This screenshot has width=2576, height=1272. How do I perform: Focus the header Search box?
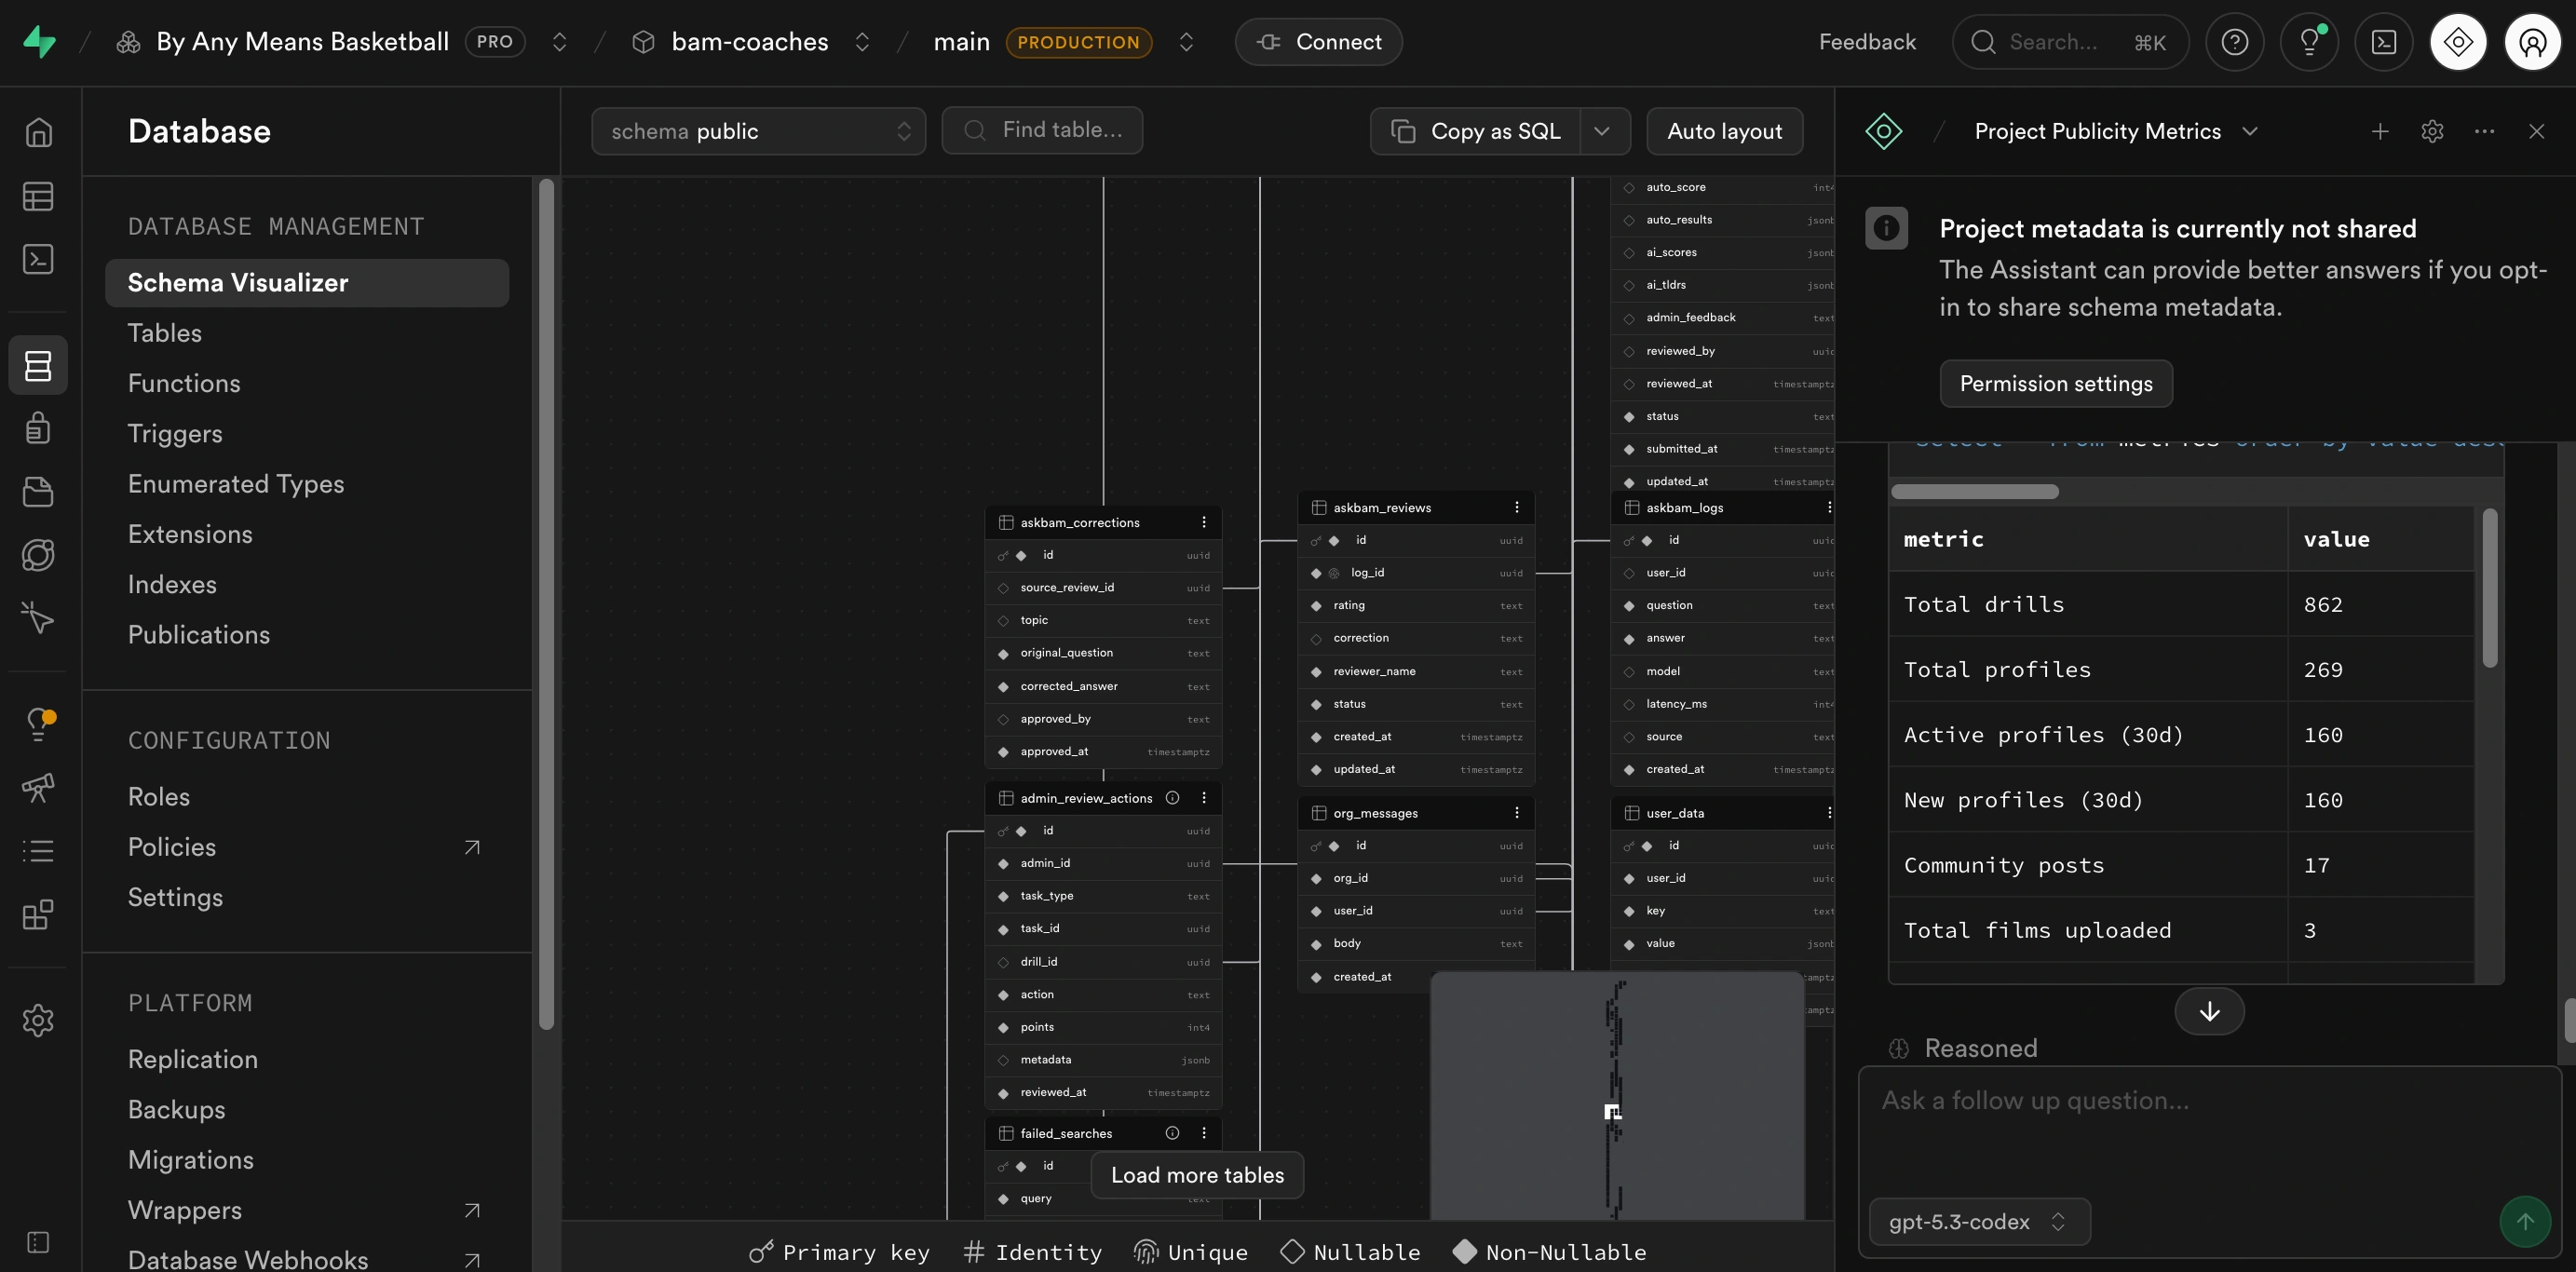click(2070, 42)
